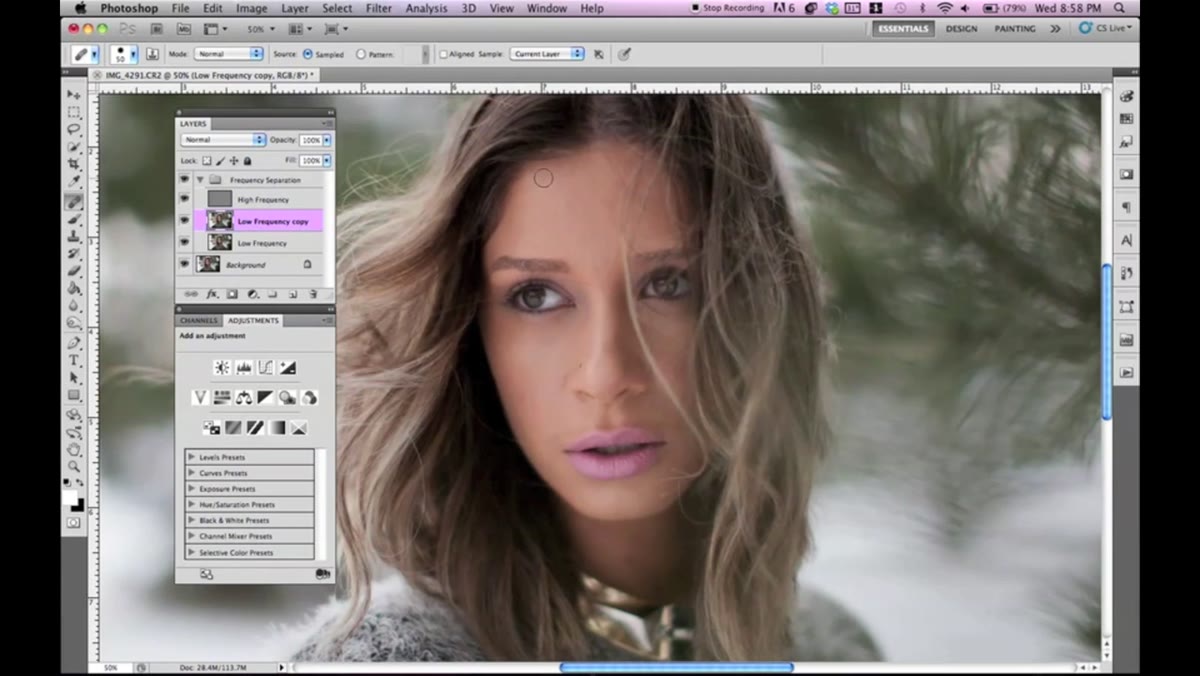Select the Clone Stamp tool
The image size is (1200, 676).
pyautogui.click(x=74, y=236)
